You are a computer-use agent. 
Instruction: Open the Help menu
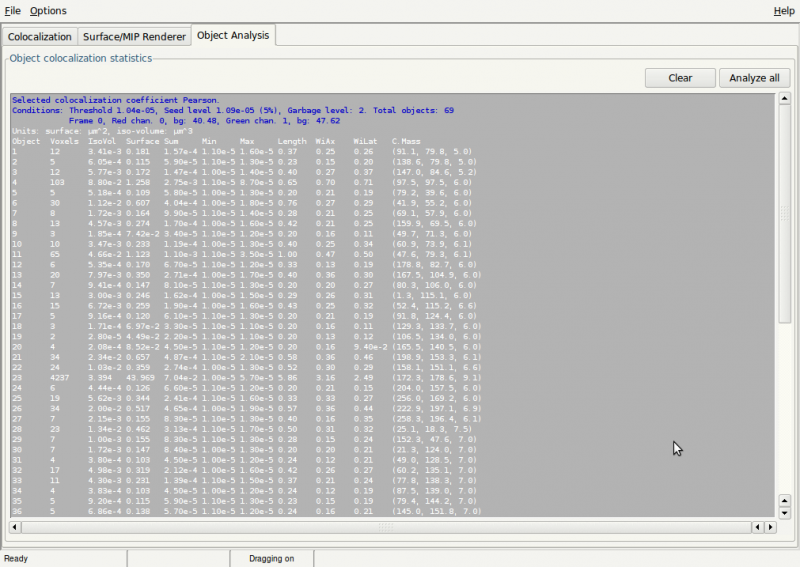click(784, 10)
